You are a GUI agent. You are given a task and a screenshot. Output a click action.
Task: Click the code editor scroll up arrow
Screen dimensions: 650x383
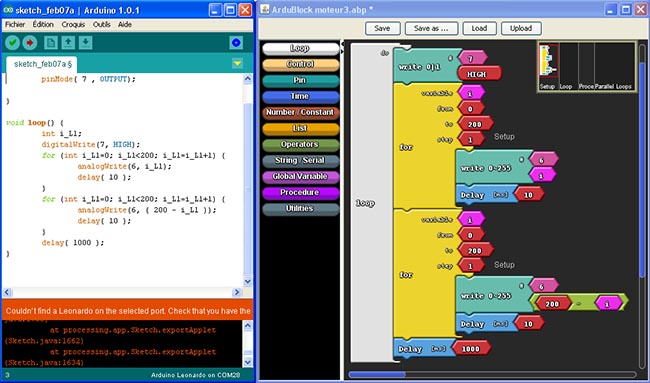coord(247,79)
